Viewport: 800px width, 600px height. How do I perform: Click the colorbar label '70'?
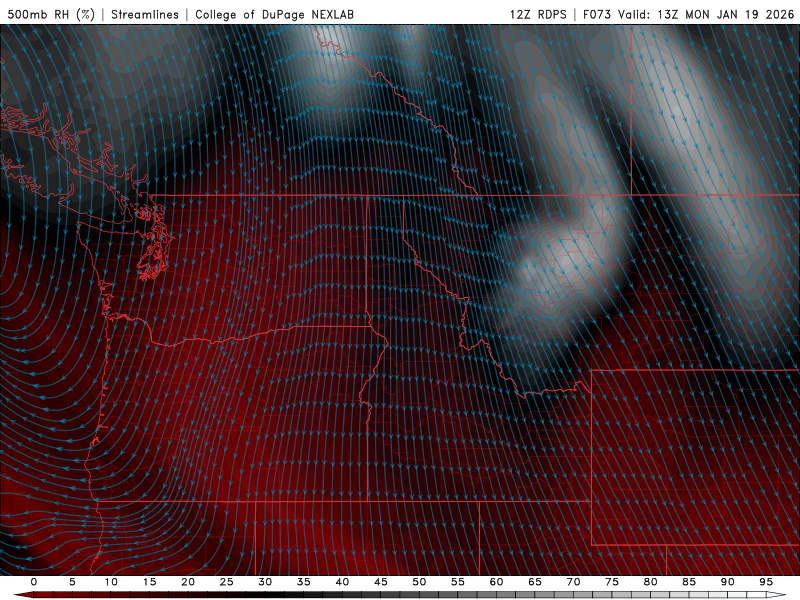[x=573, y=582]
